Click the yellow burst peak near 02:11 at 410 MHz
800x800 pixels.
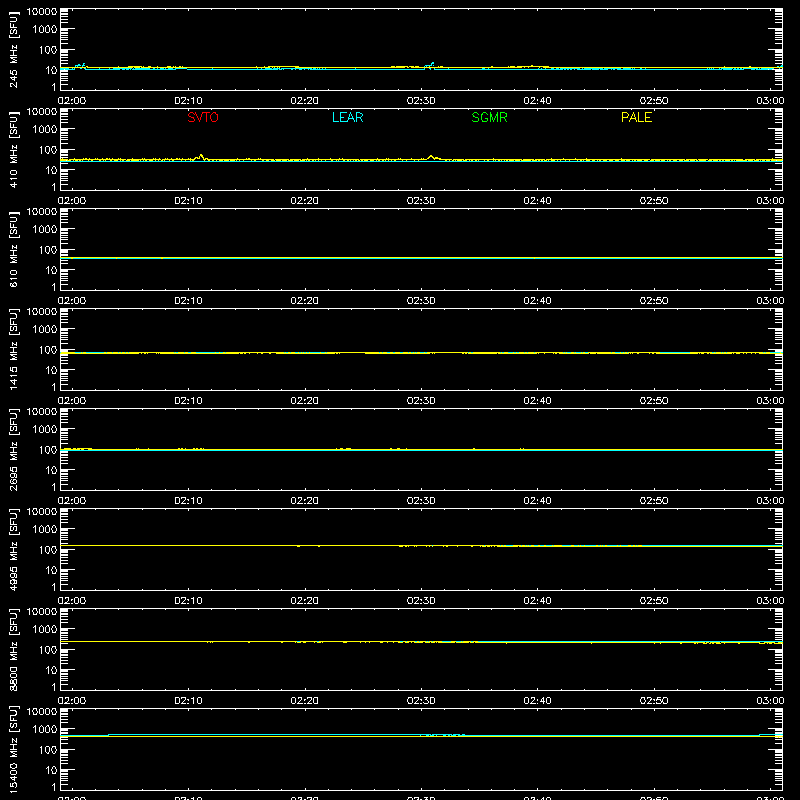coord(202,156)
